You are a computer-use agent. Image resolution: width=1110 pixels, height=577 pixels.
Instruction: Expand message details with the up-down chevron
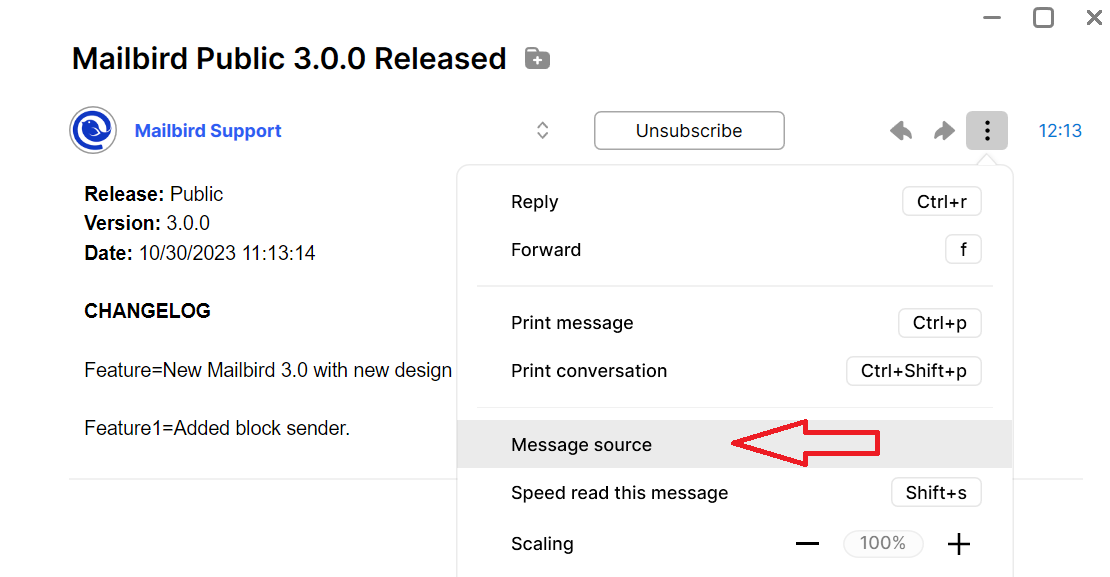[542, 130]
